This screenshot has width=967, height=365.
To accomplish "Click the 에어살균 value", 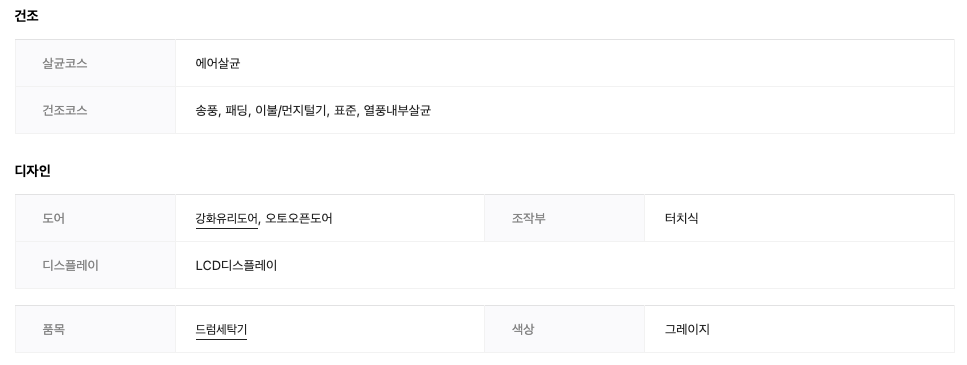I will point(218,64).
